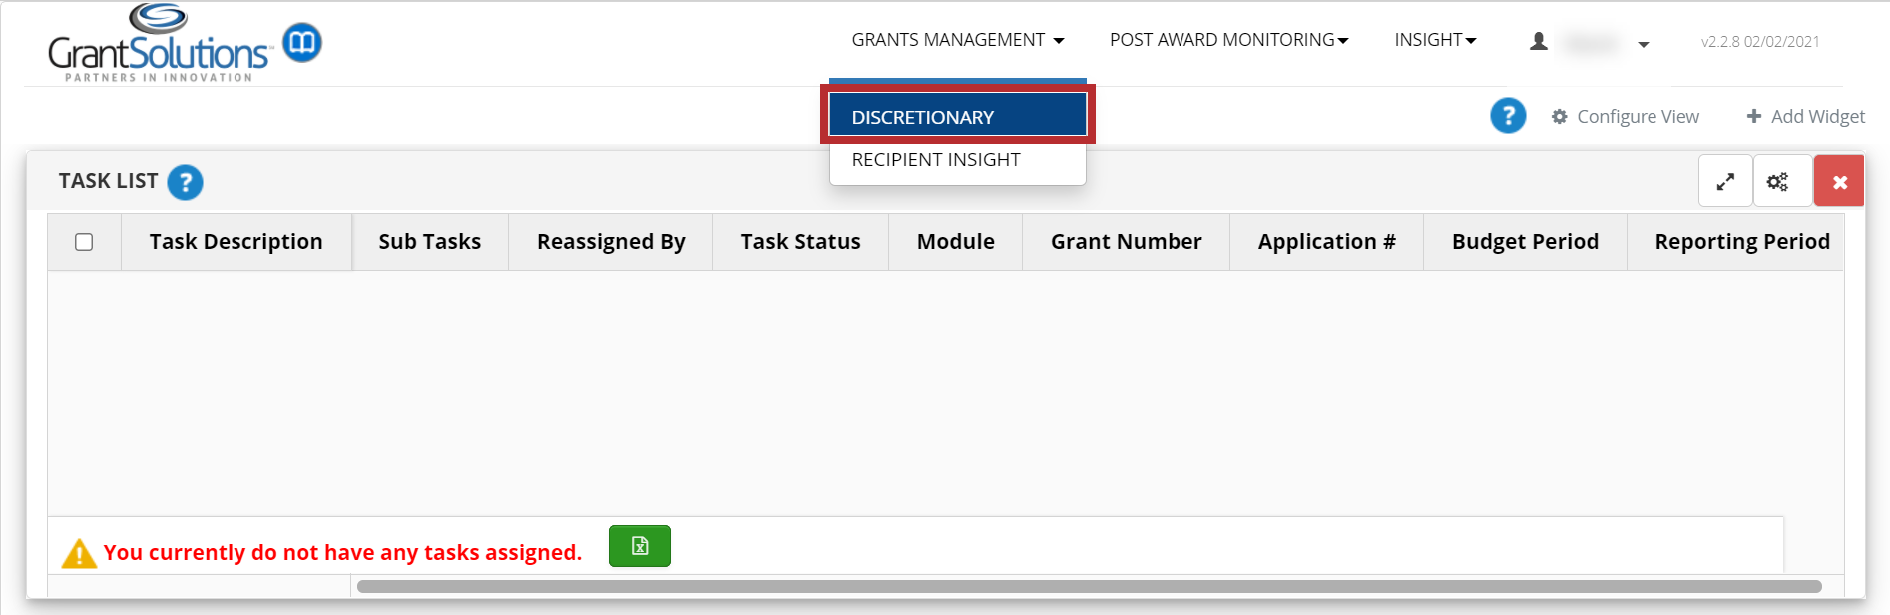Open the Post Award Monitoring dropdown
Image resolution: width=1890 pixels, height=615 pixels.
coord(1228,40)
